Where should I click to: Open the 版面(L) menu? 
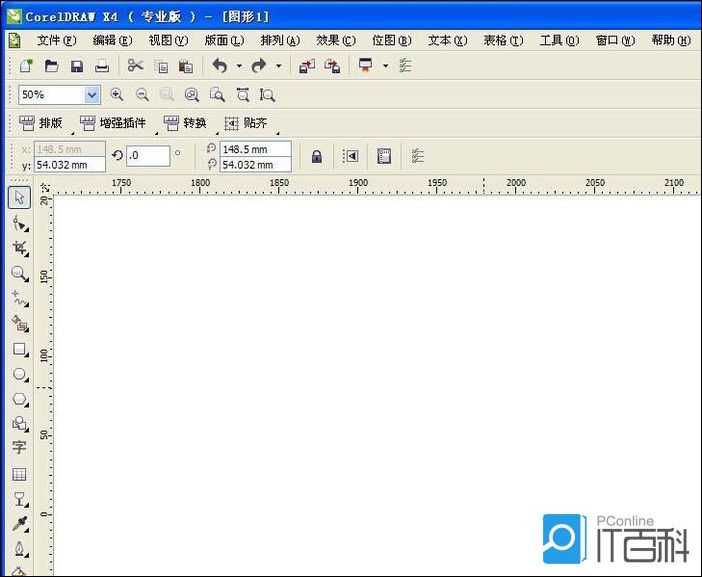point(224,41)
